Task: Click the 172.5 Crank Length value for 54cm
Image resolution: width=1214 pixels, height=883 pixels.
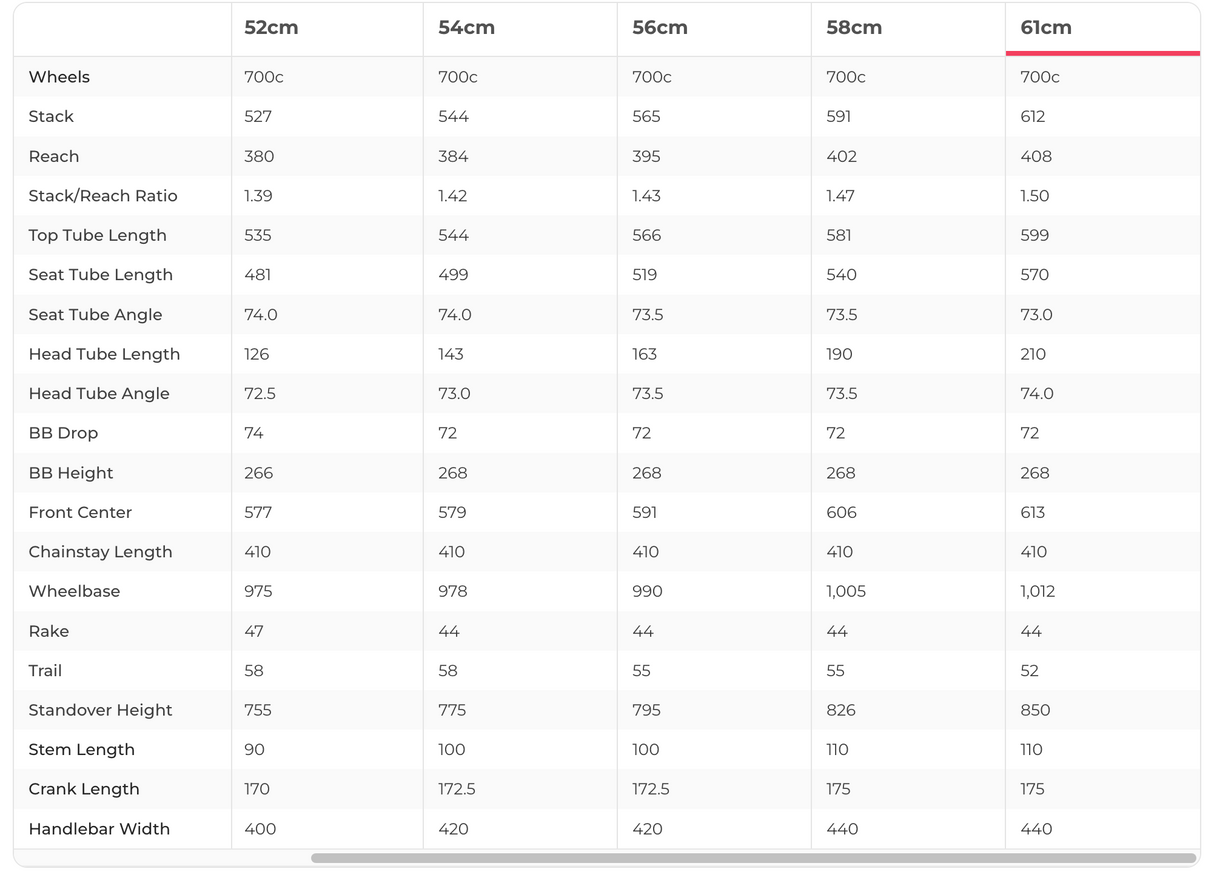Action: [456, 789]
